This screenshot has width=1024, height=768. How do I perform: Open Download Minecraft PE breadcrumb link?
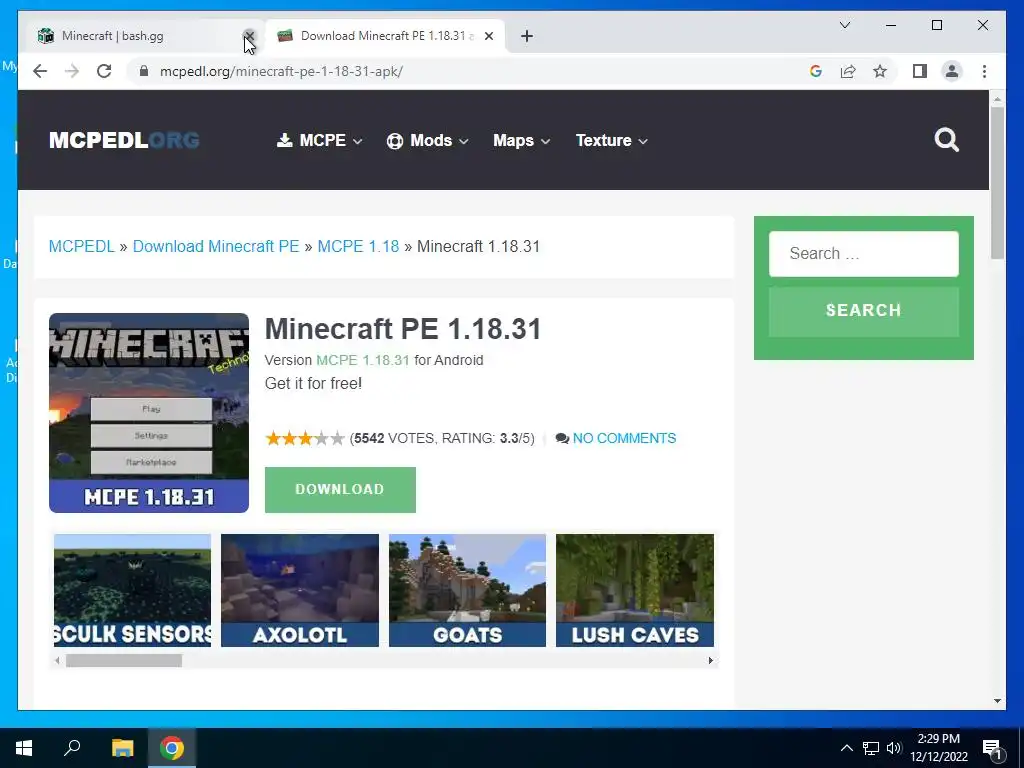click(216, 246)
